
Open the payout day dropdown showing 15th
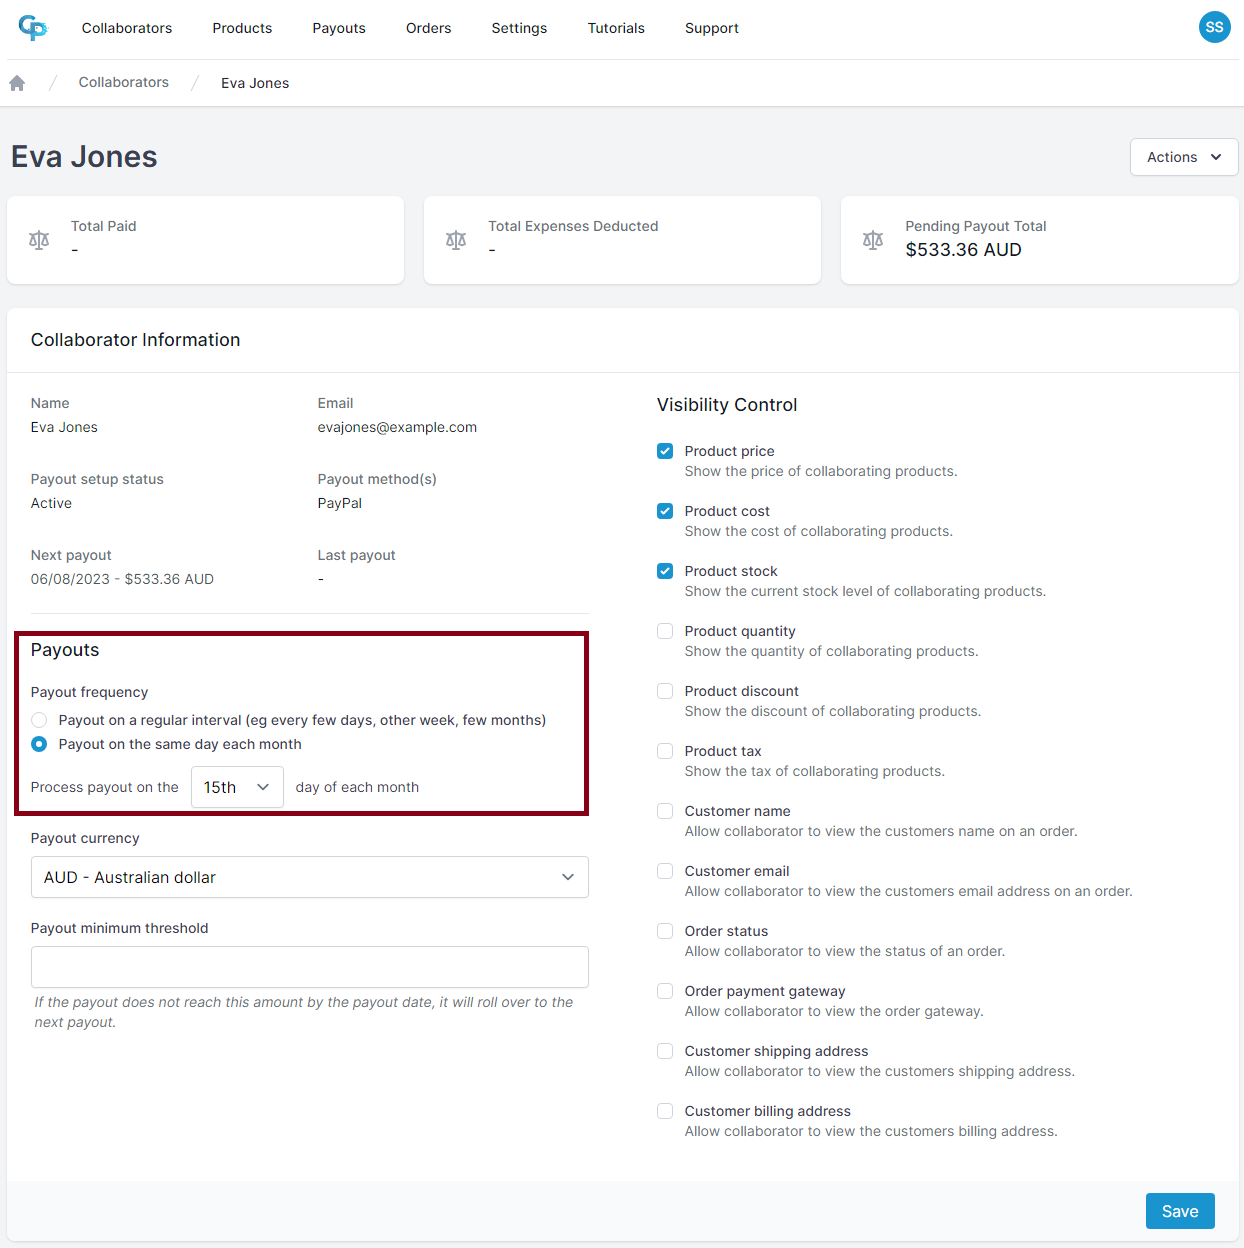point(237,787)
